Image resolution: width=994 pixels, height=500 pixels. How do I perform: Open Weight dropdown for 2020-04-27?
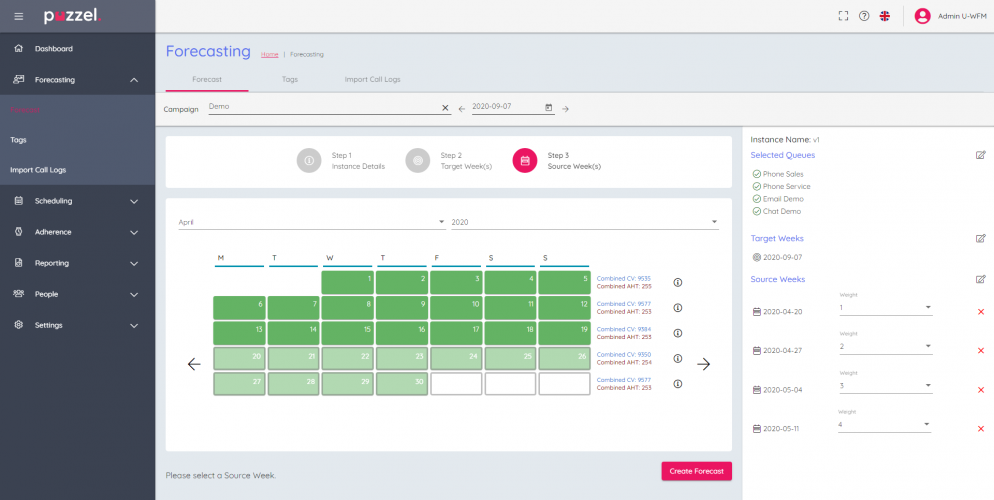(885, 346)
